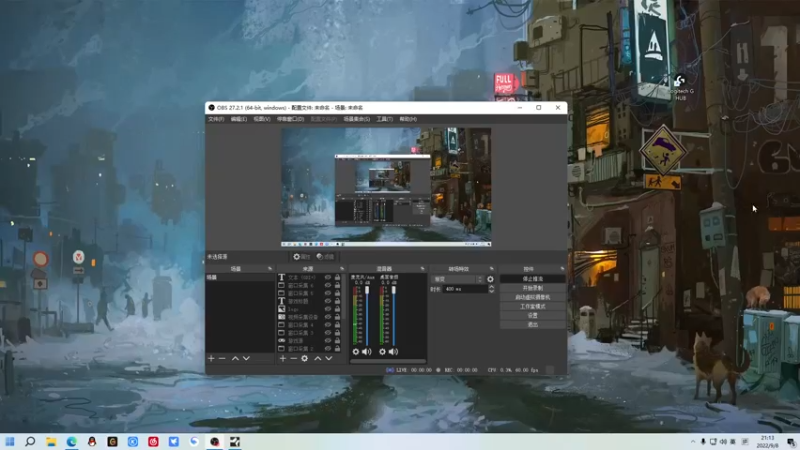Image resolution: width=800 pixels, height=450 pixels.
Task: Open Logitech G HUB desktop shortcut
Action: click(680, 87)
